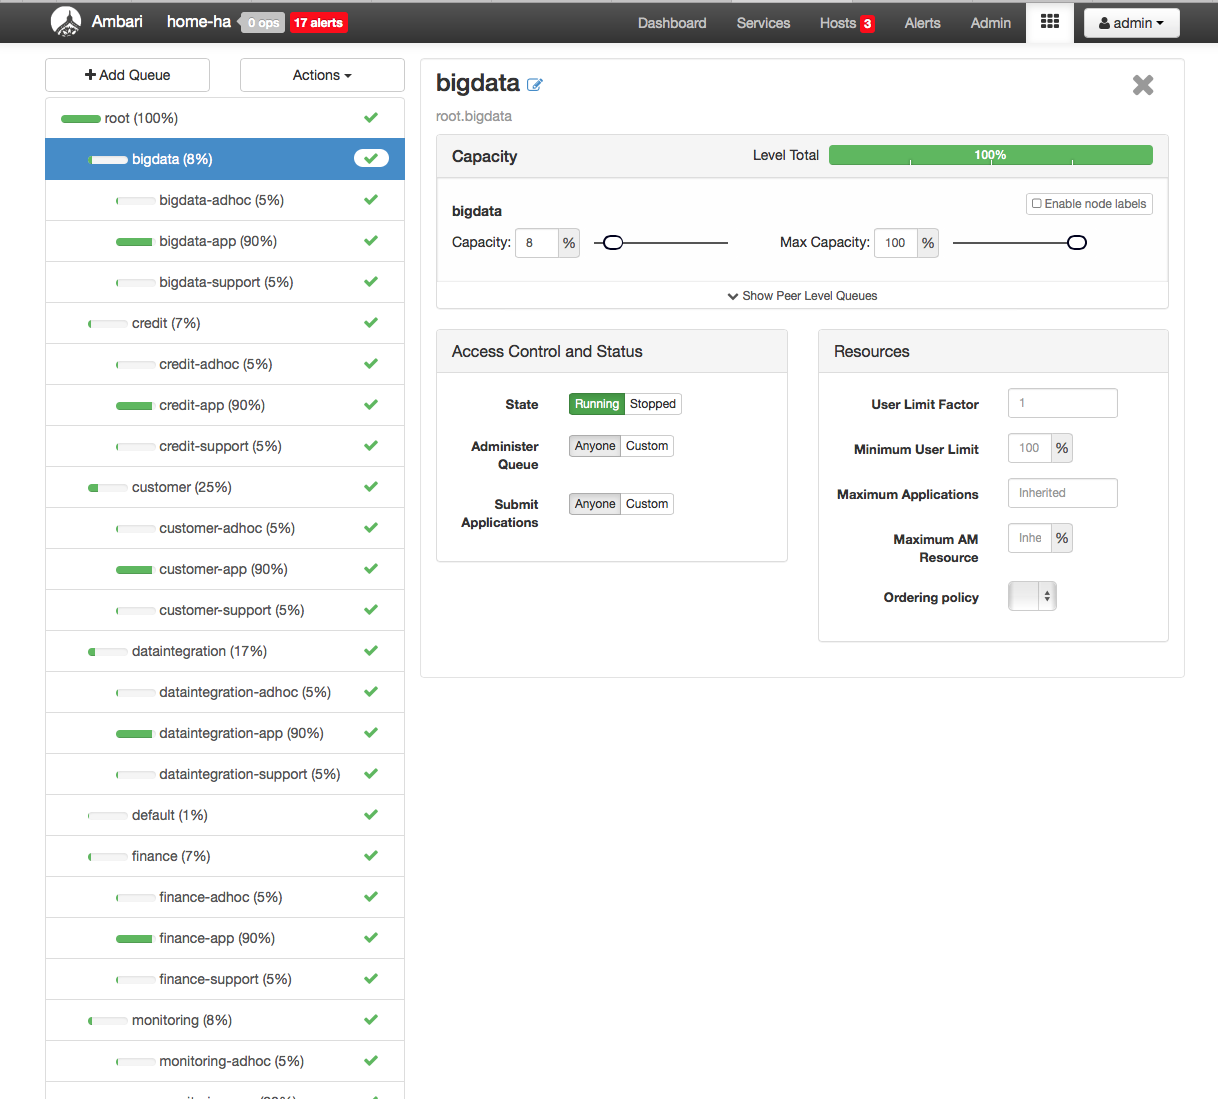This screenshot has height=1099, width=1218.
Task: Open the Hosts page from the navbar
Action: [x=837, y=23]
